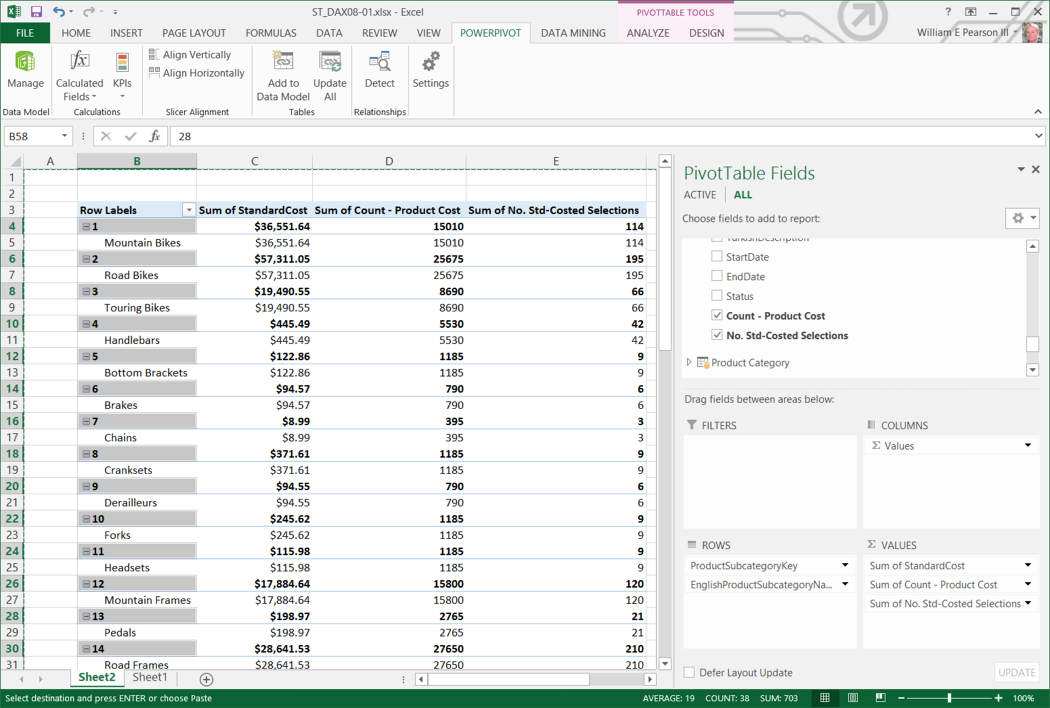
Task: Open Sum of StandardCost value dropdown
Action: 1027,566
